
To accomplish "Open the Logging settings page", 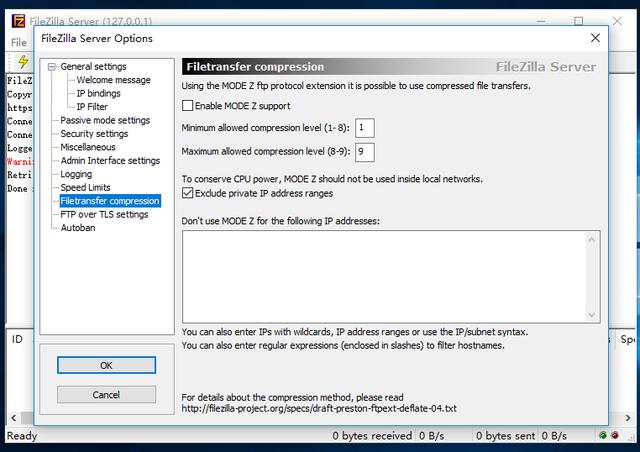I will [76, 174].
